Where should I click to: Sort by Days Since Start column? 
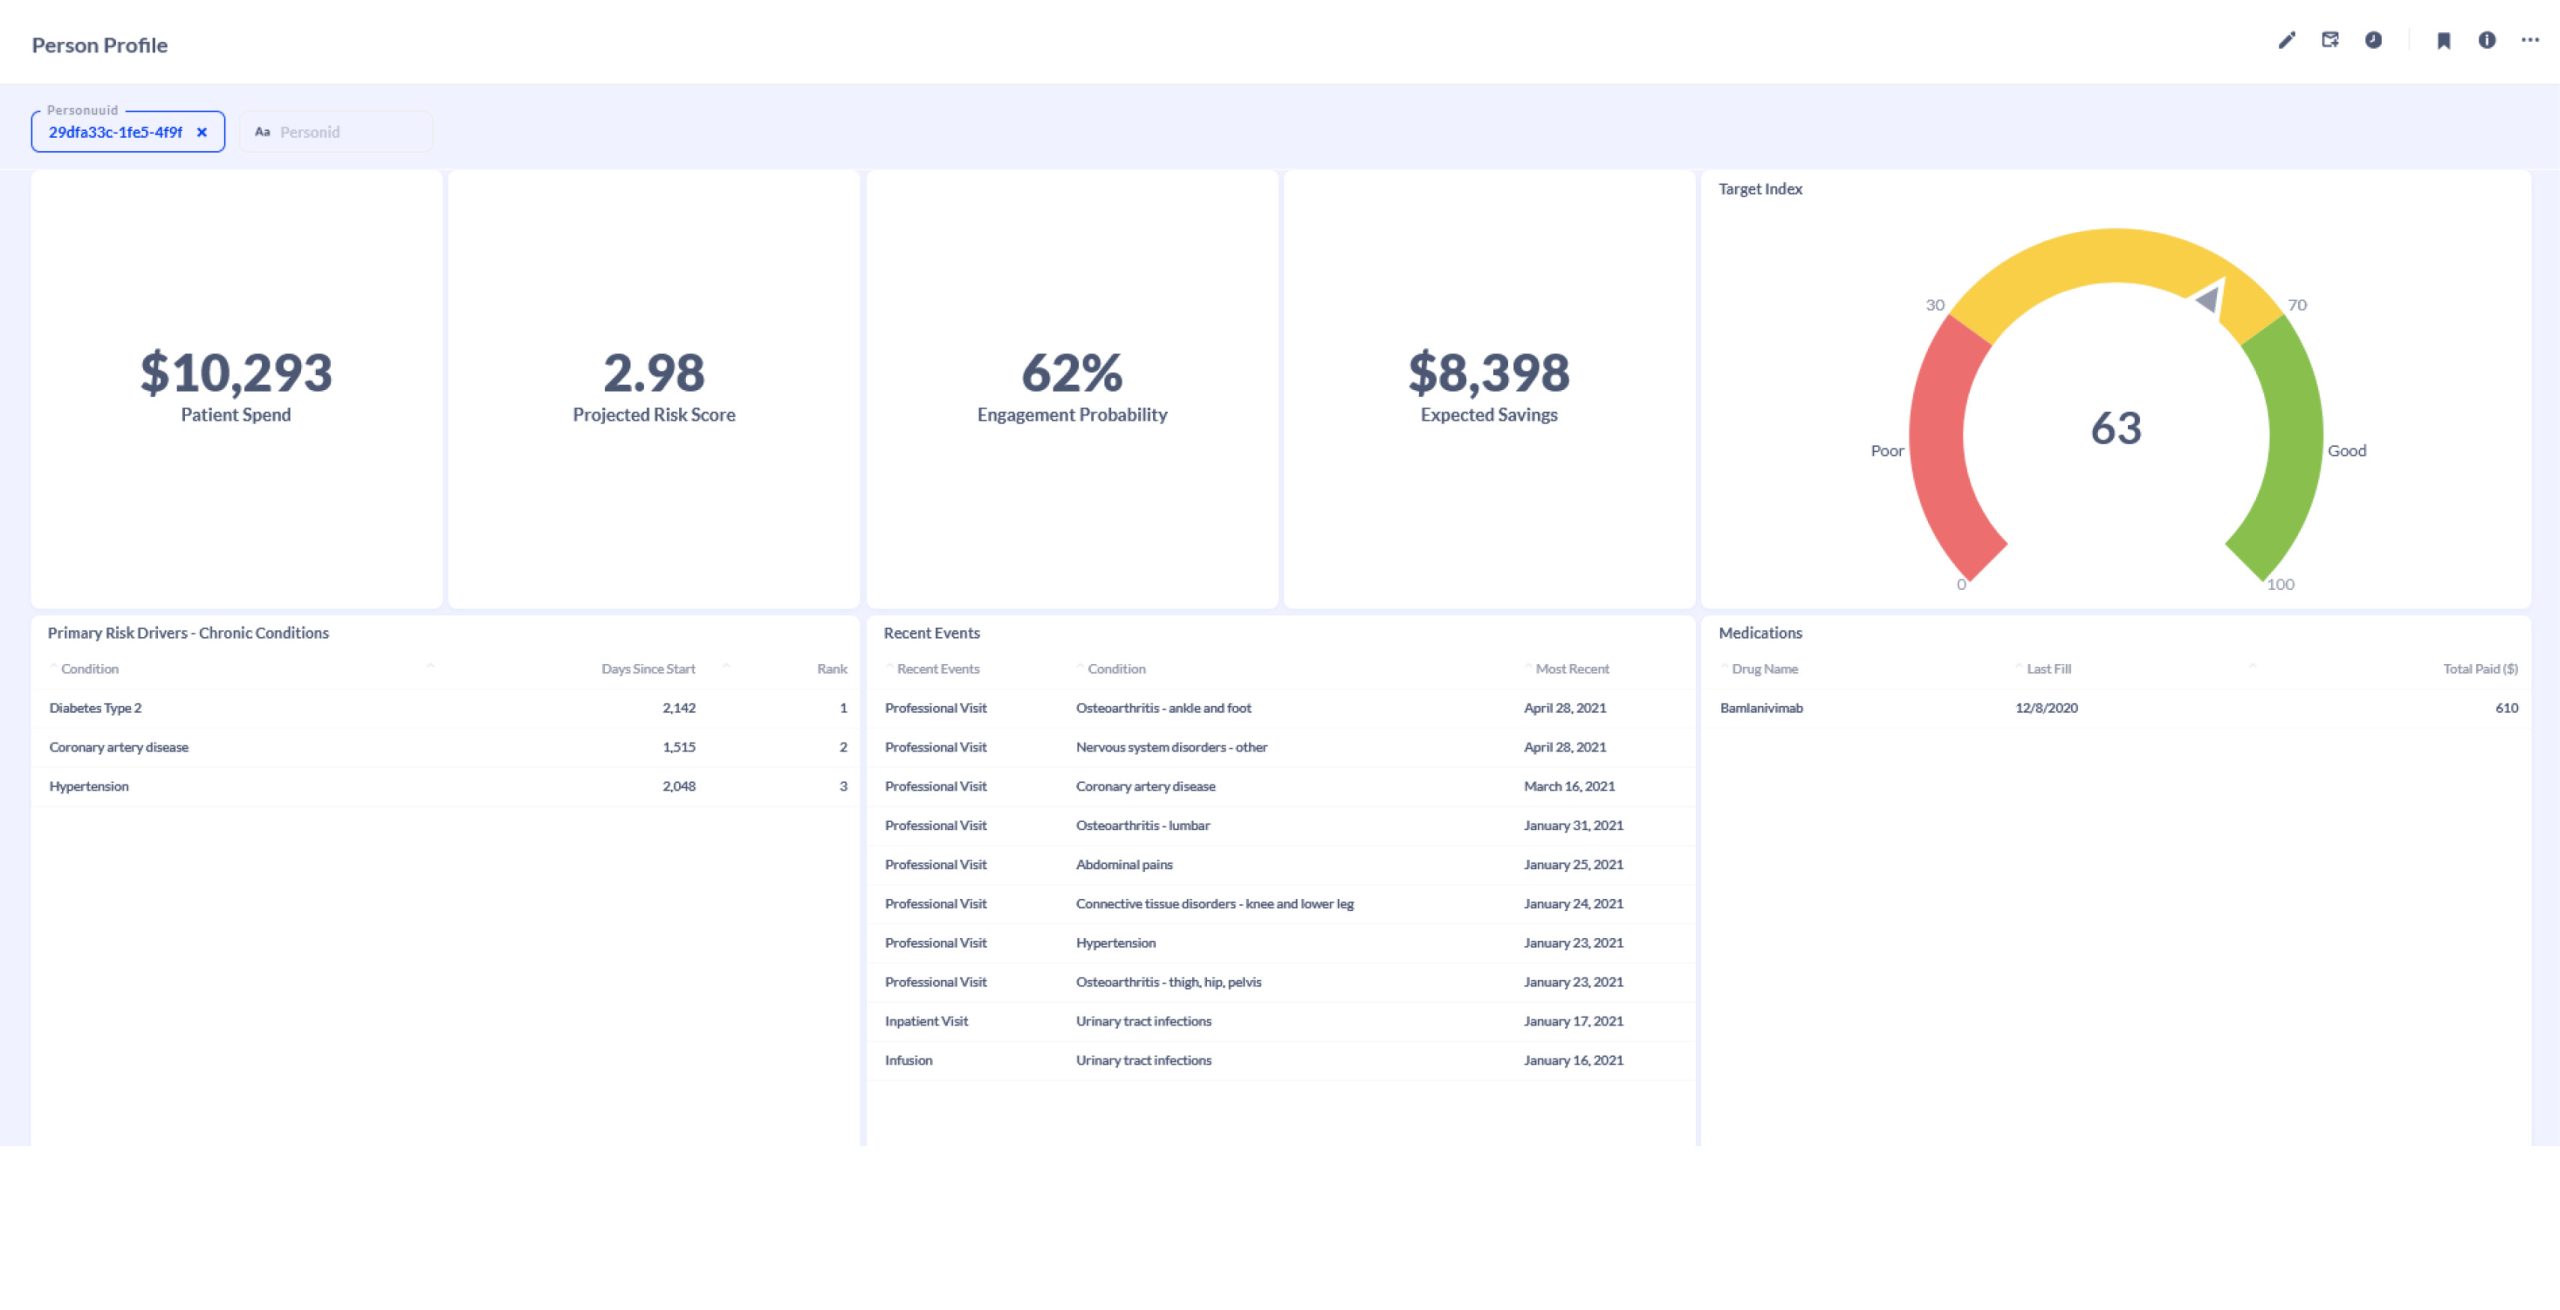[x=648, y=669]
